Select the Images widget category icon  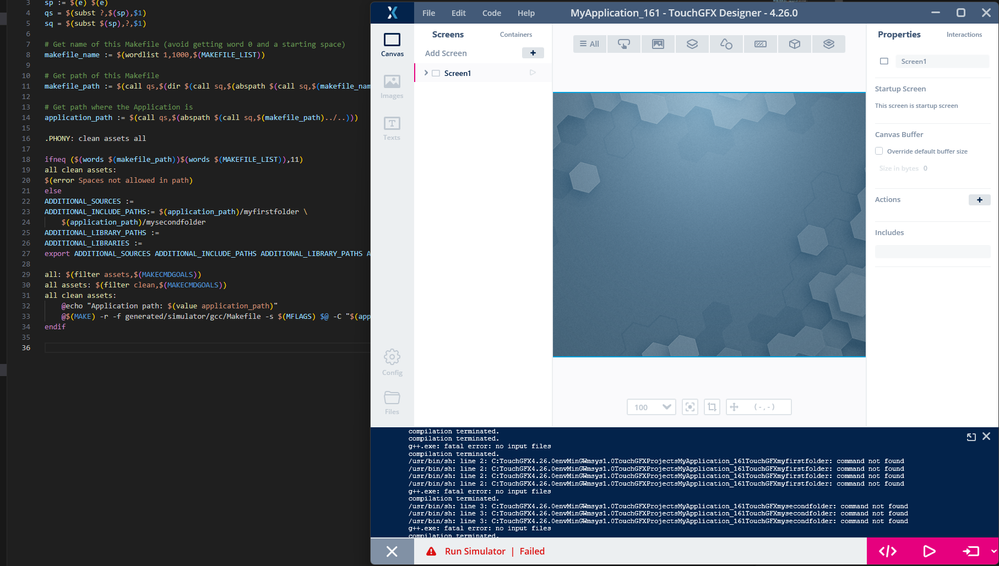(658, 44)
